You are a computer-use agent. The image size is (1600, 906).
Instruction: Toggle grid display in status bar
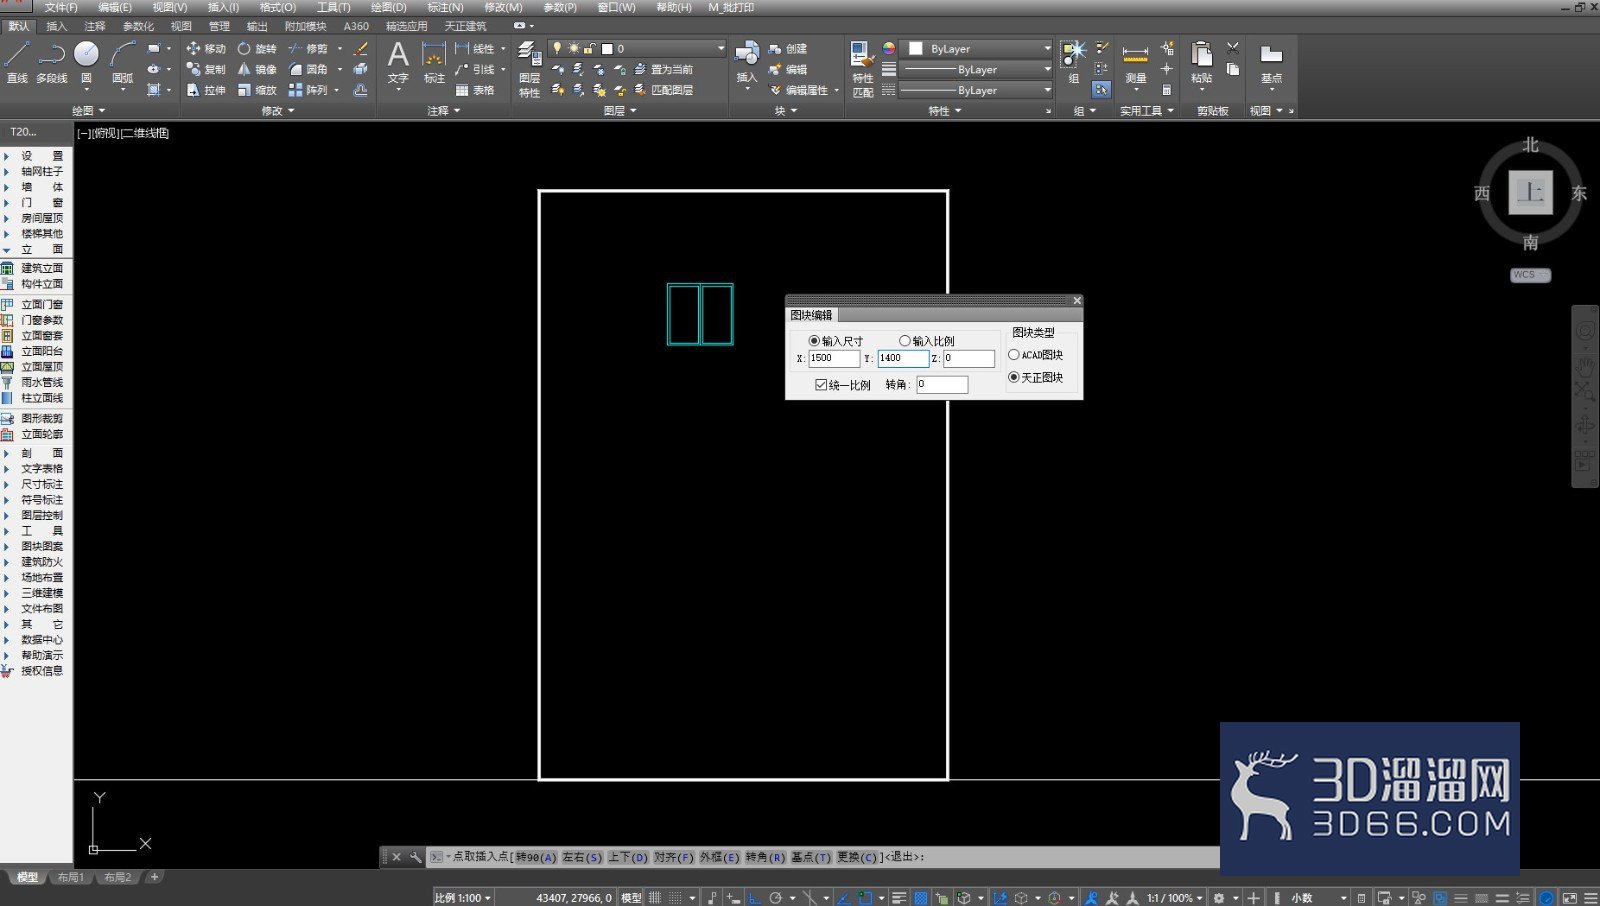click(x=655, y=898)
